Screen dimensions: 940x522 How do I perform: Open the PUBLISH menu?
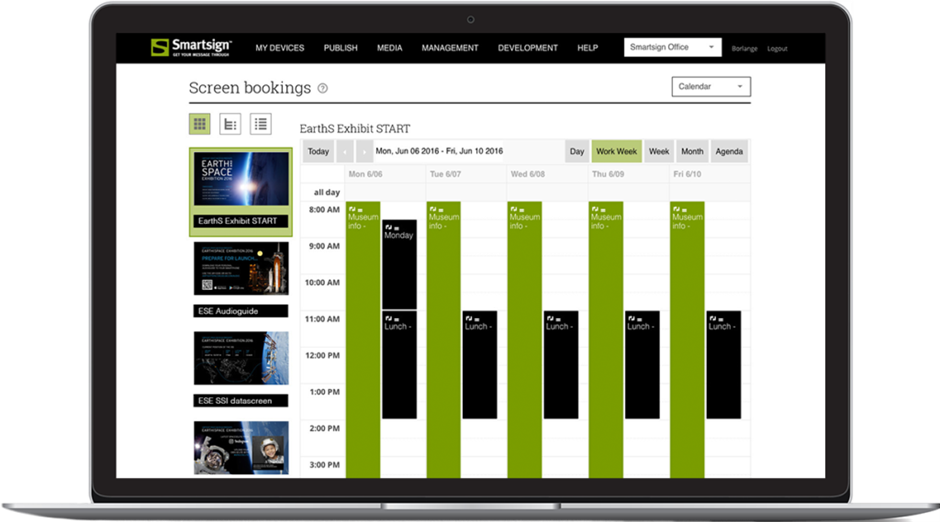[x=340, y=48]
